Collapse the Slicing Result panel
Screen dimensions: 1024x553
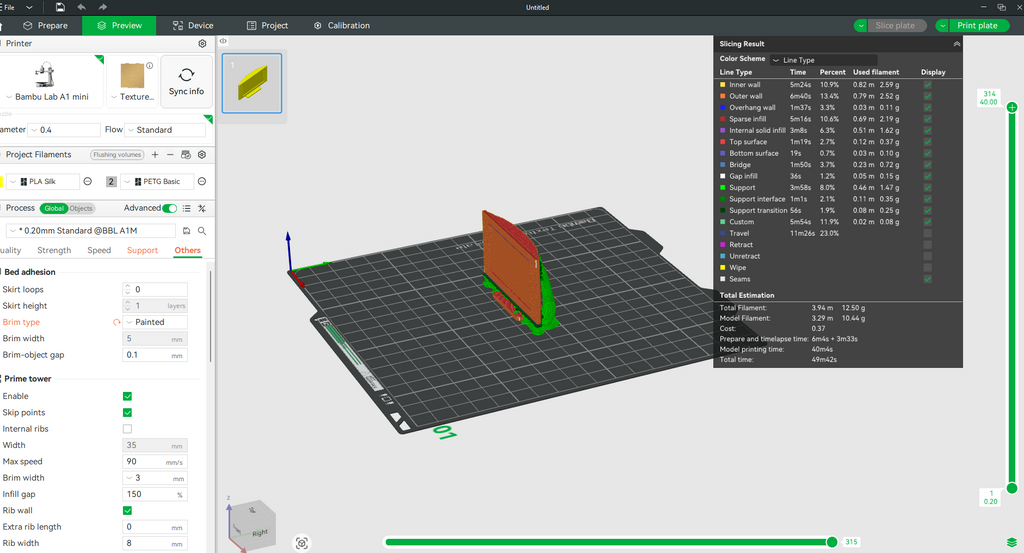(956, 44)
